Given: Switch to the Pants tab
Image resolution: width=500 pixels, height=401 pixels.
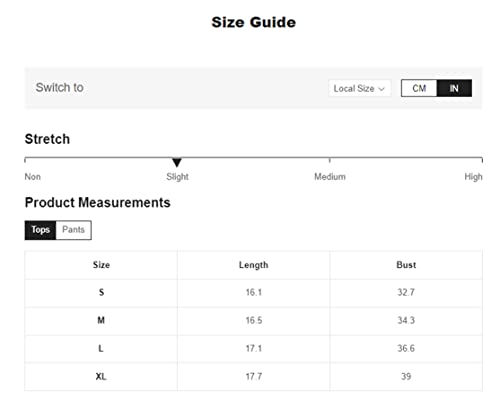Looking at the screenshot, I should click(x=74, y=230).
